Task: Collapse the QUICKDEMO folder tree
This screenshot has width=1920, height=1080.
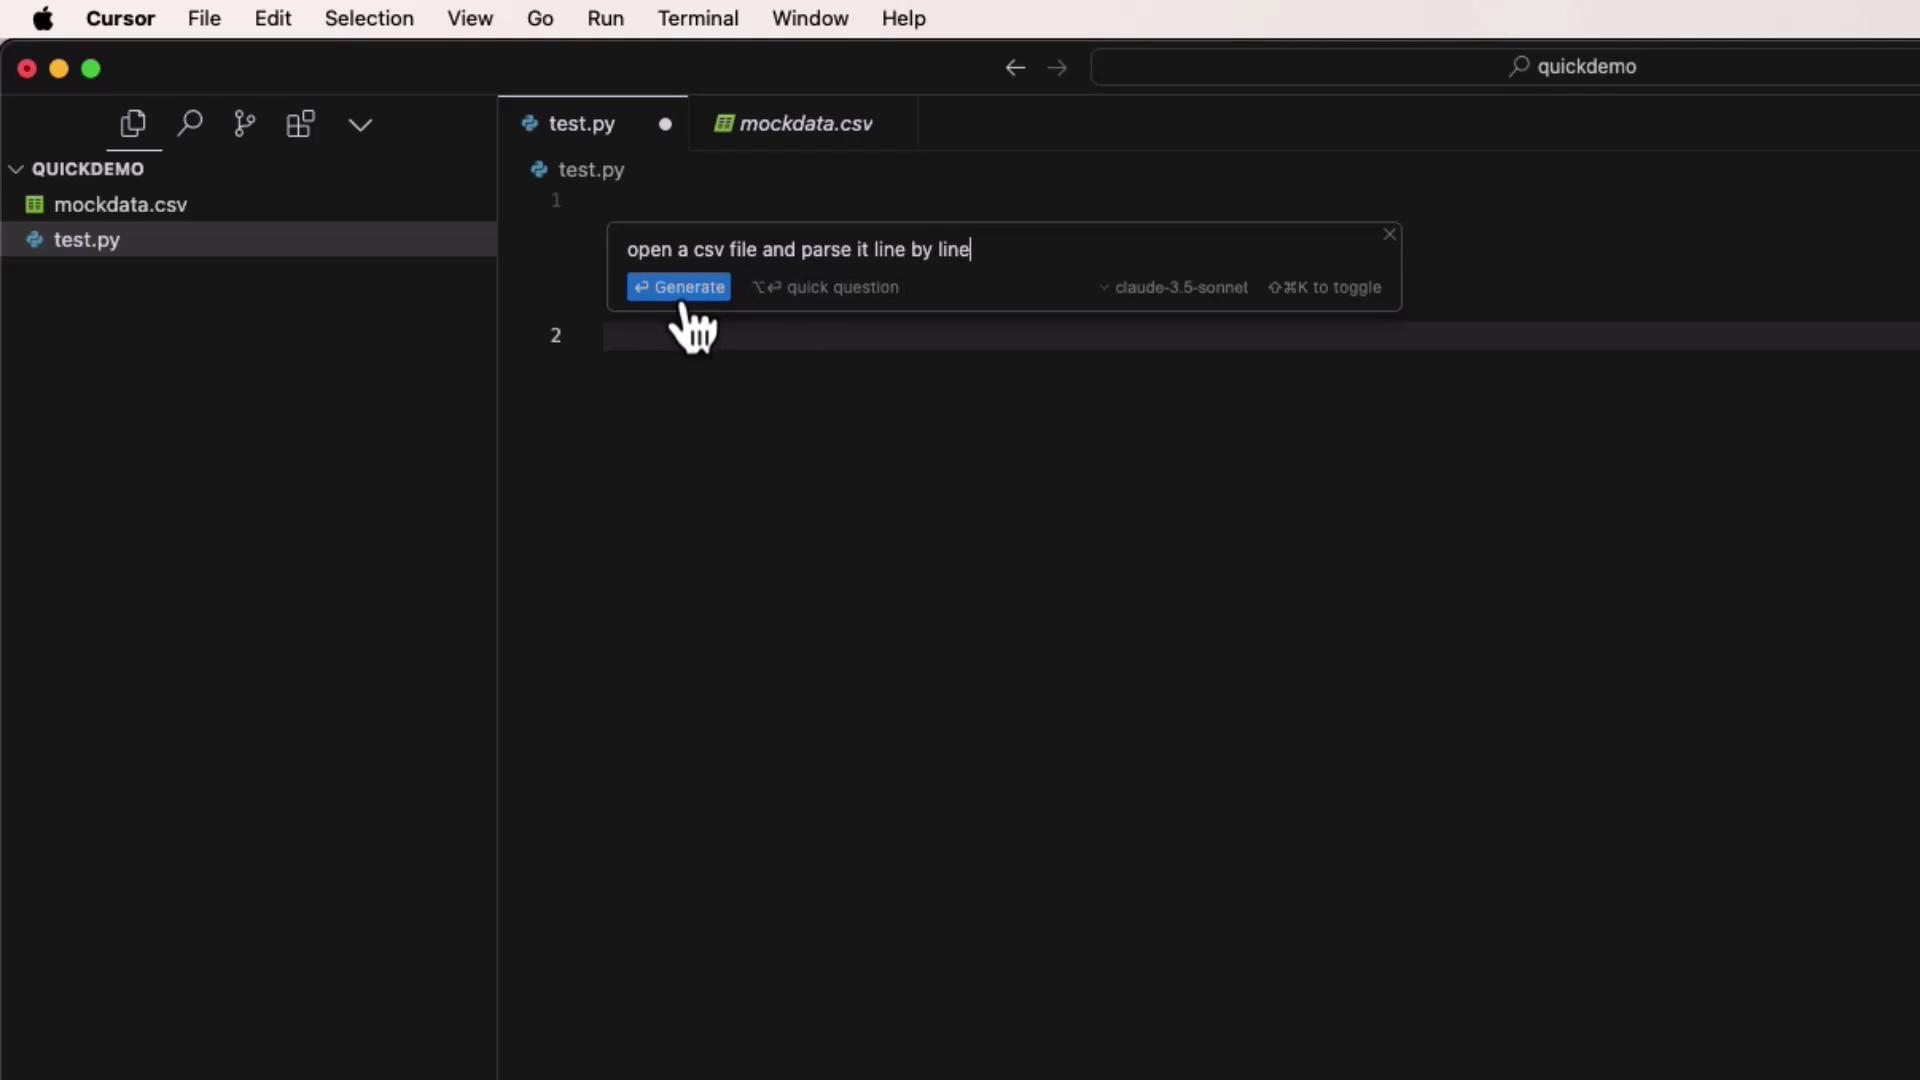Action: [16, 169]
